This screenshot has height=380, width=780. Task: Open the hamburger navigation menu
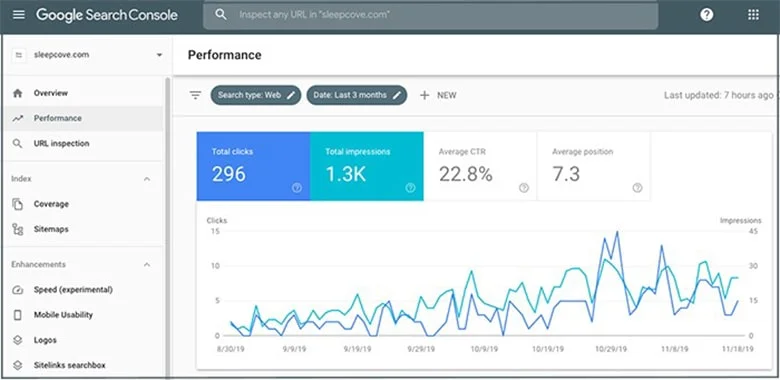tap(18, 14)
